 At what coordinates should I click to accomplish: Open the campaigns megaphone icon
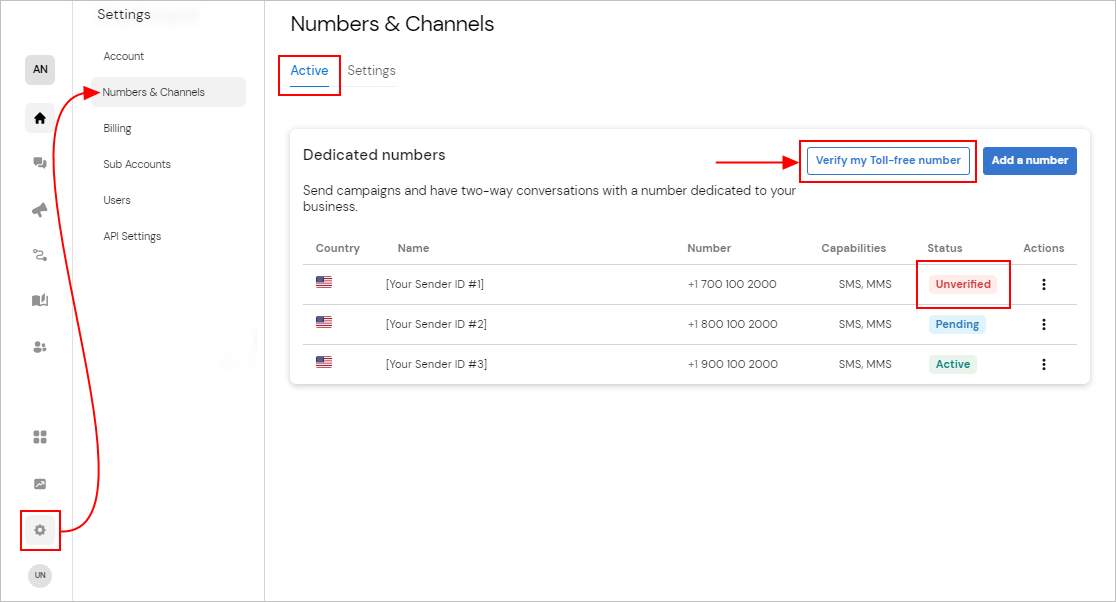[40, 210]
